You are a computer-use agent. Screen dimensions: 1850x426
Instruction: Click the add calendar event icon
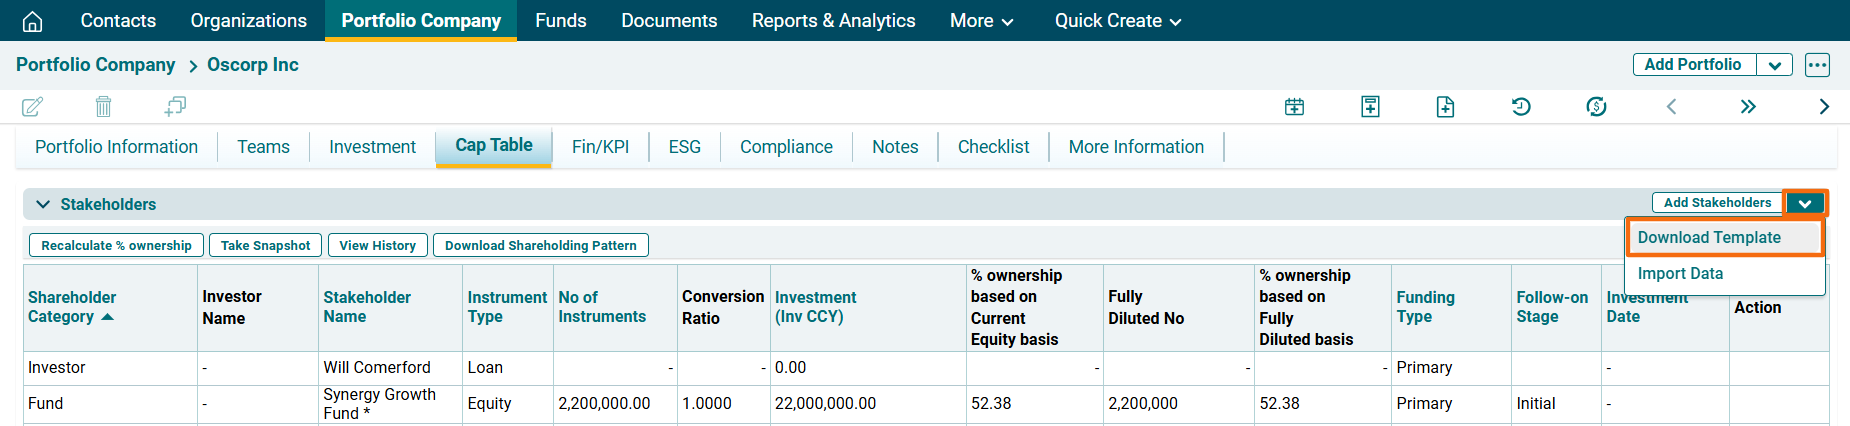tap(1294, 107)
